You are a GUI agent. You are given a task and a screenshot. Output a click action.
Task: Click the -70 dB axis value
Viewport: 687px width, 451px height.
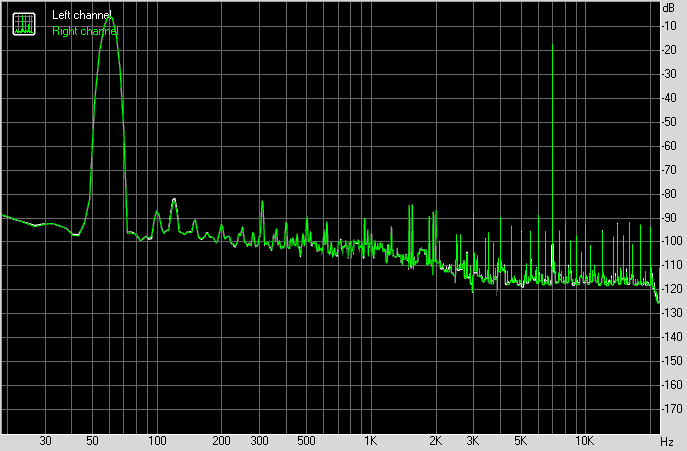point(669,170)
